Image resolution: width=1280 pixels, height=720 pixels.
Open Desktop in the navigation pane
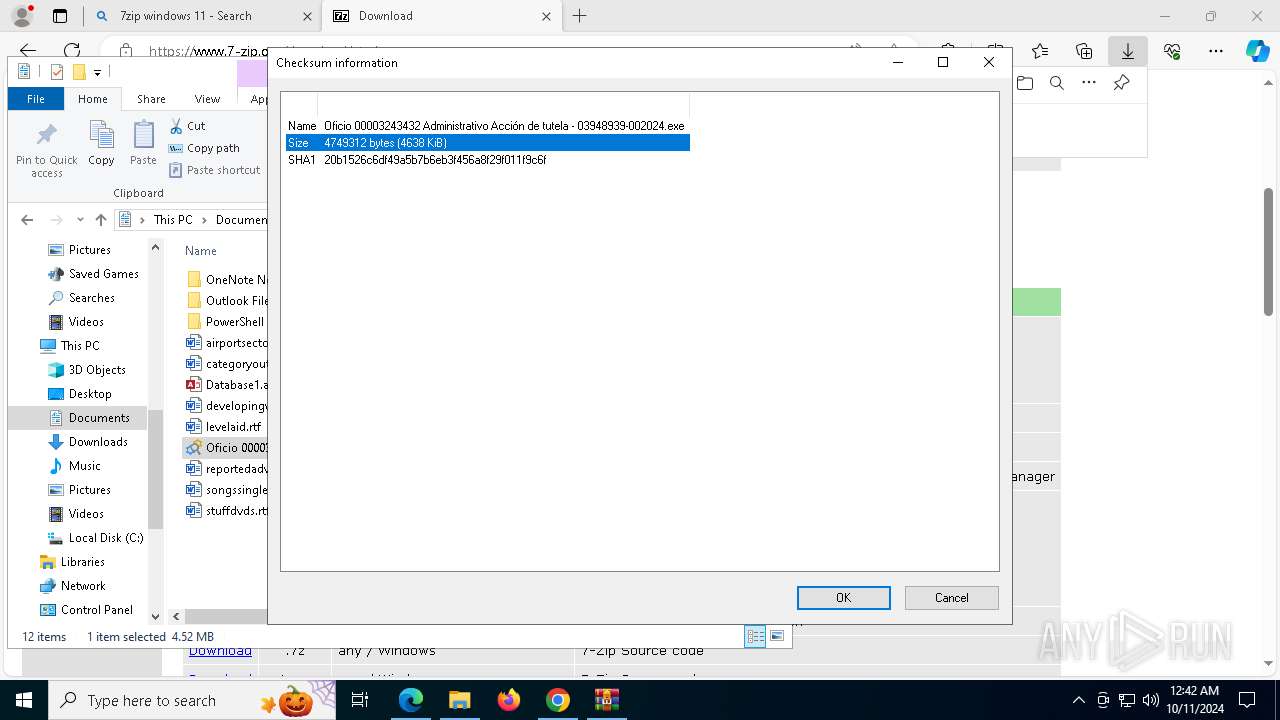90,394
